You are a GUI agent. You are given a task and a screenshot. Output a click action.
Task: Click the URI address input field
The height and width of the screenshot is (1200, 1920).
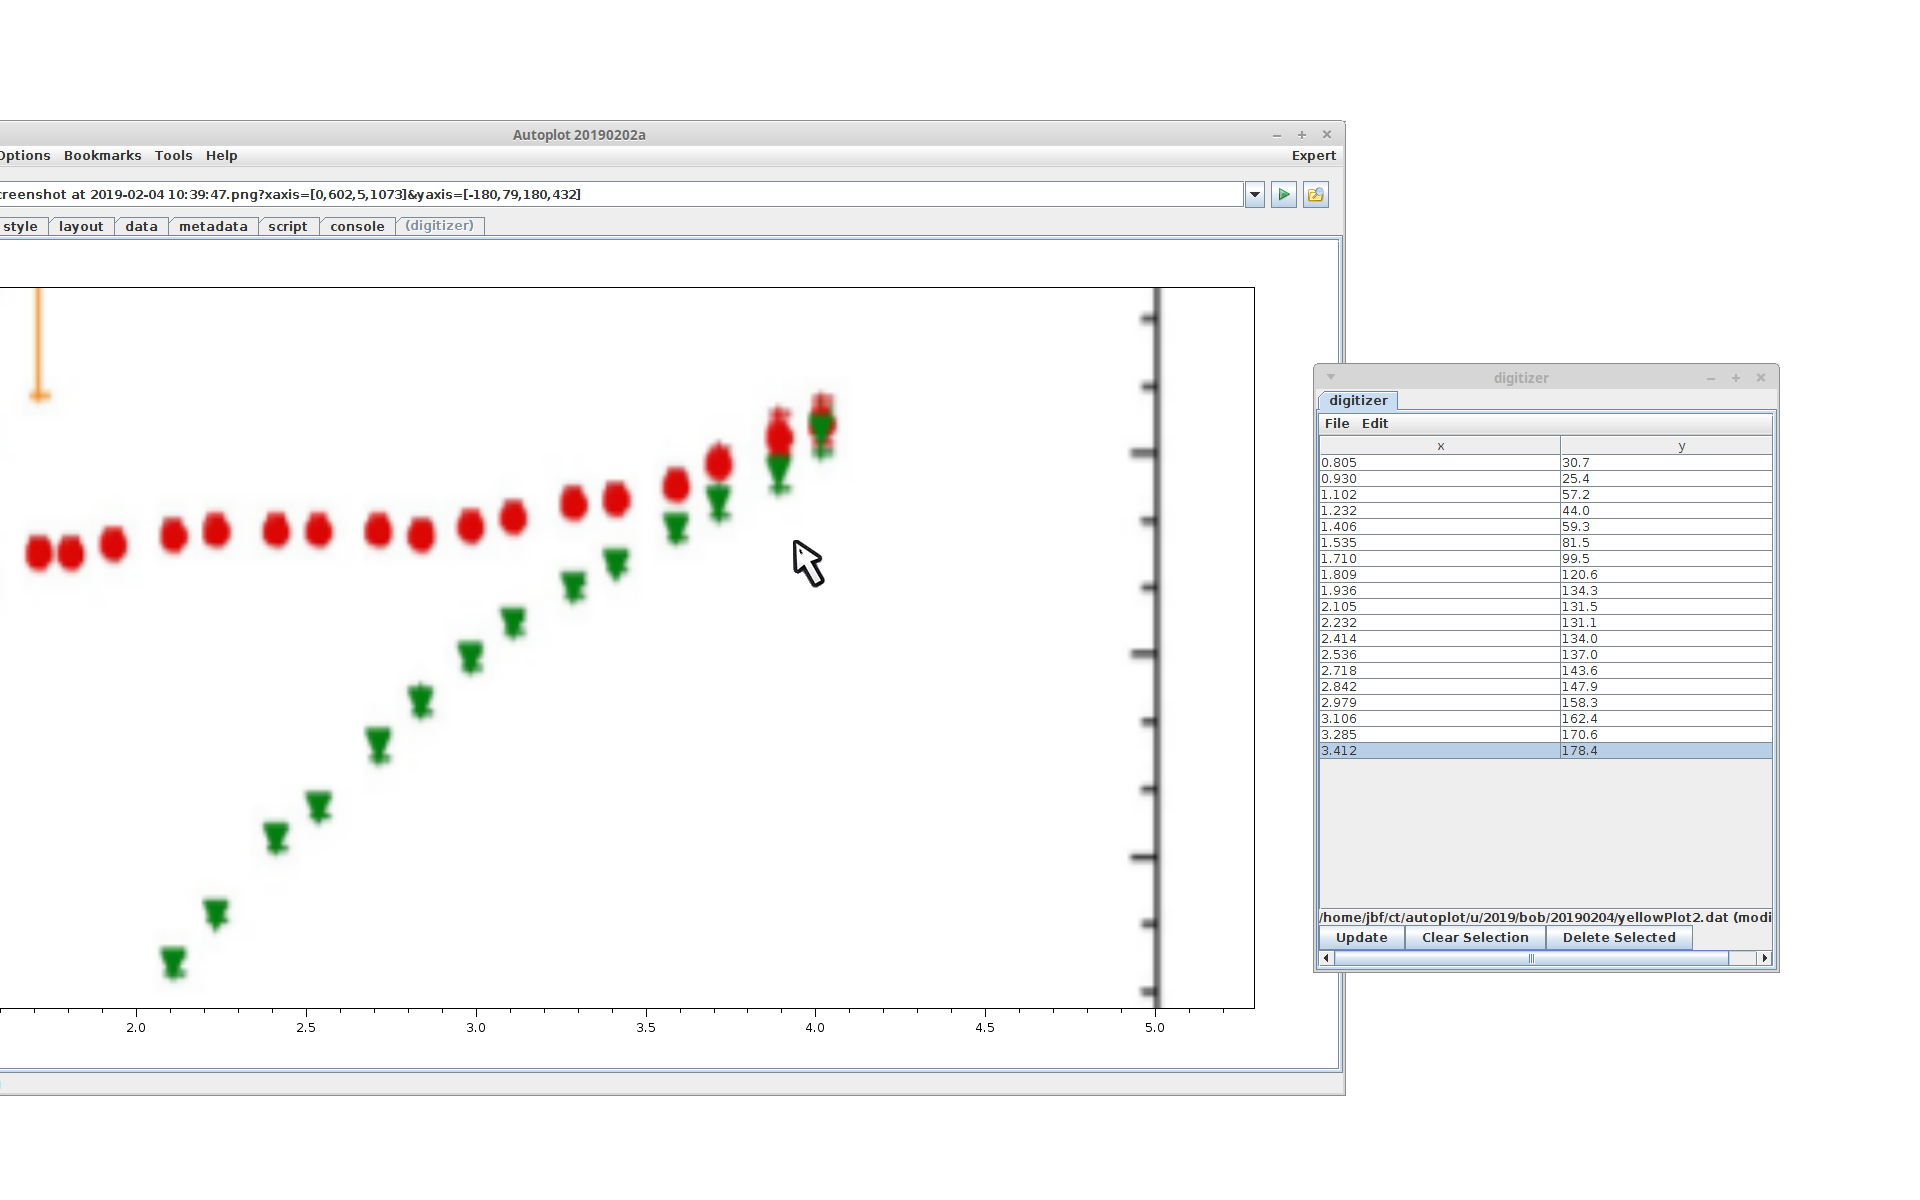(x=620, y=195)
